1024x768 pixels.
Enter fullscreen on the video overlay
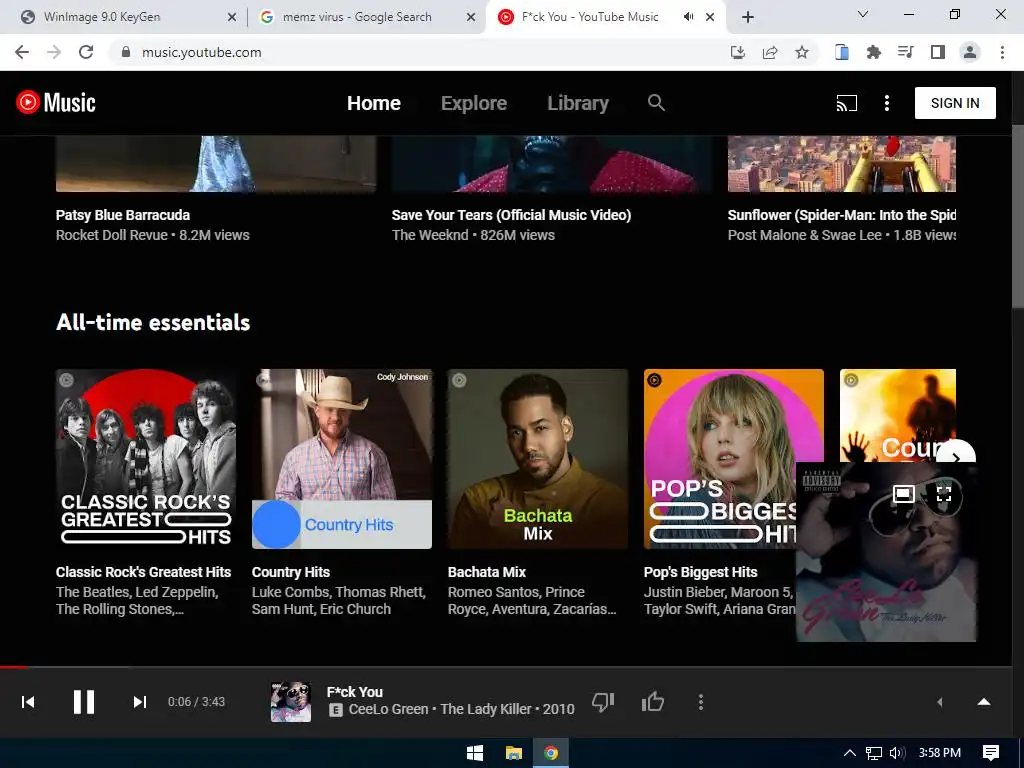[944, 494]
